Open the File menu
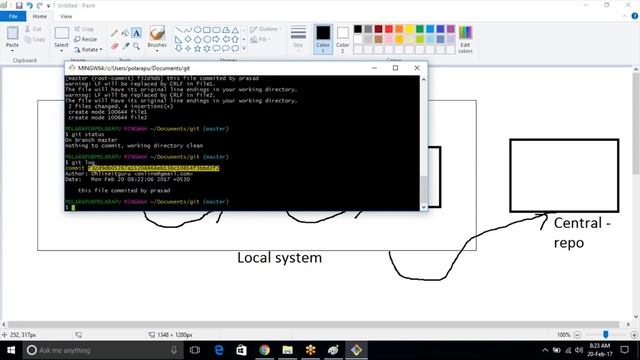The width and height of the screenshot is (640, 360). 13,16
